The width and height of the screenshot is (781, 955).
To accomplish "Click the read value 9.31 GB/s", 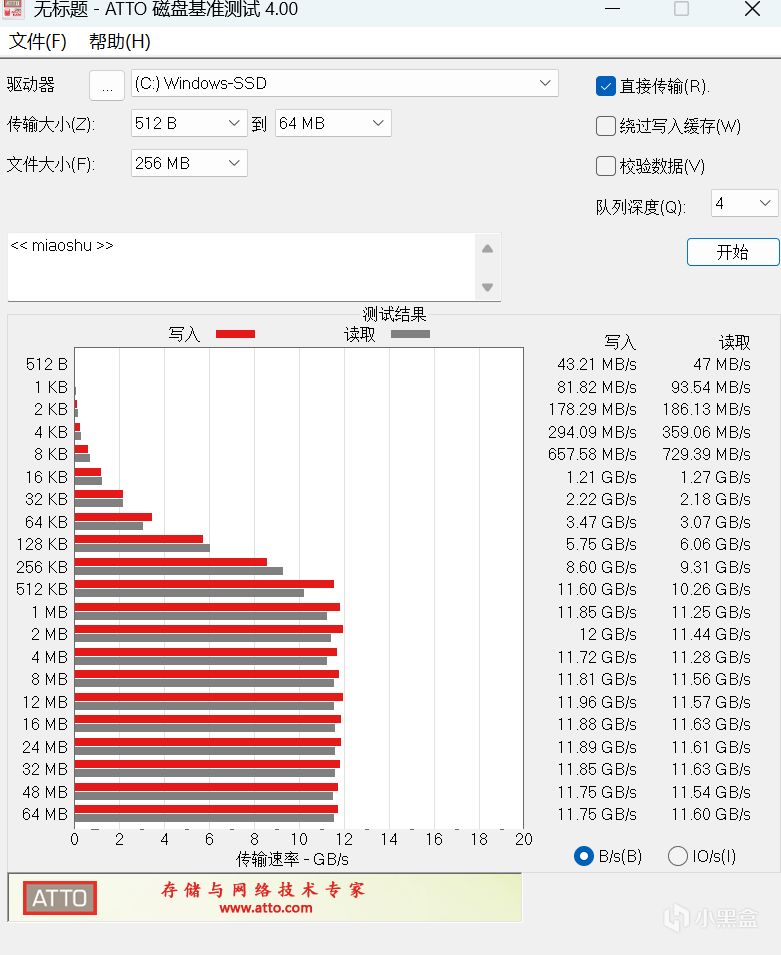I will [x=715, y=567].
